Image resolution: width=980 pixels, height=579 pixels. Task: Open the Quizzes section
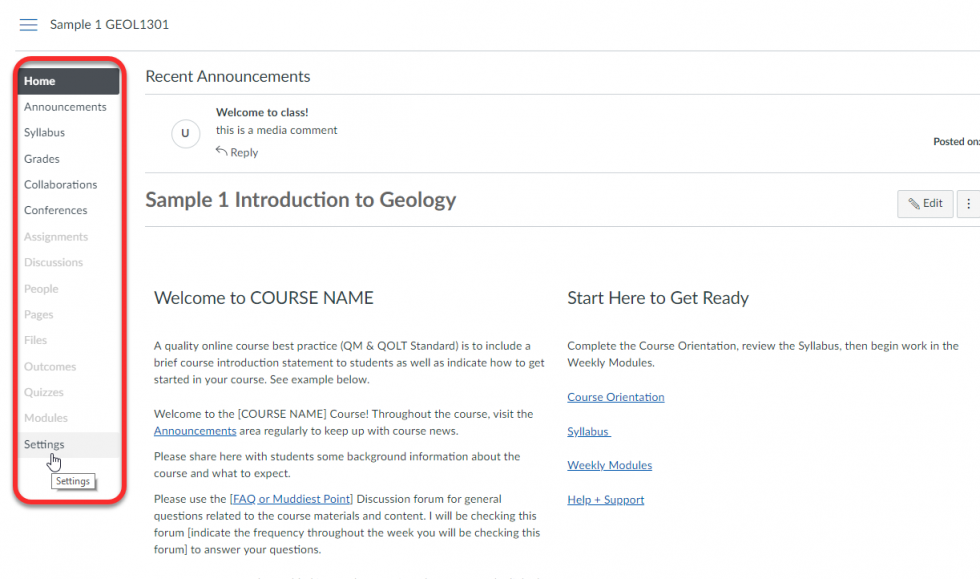click(43, 392)
